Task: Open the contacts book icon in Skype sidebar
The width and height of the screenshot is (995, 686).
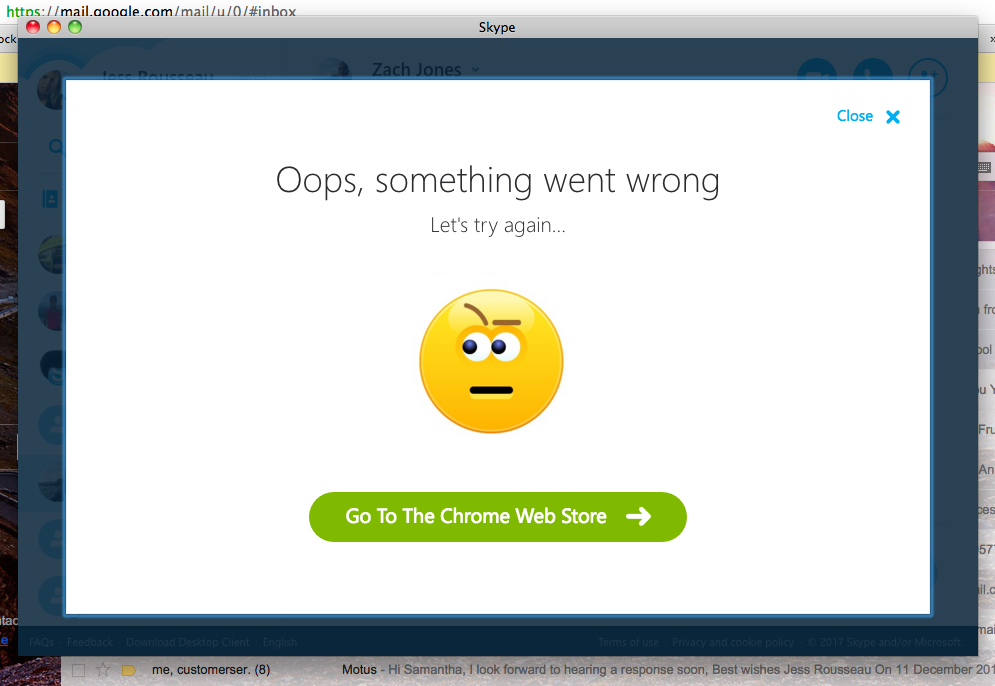Action: pos(51,199)
